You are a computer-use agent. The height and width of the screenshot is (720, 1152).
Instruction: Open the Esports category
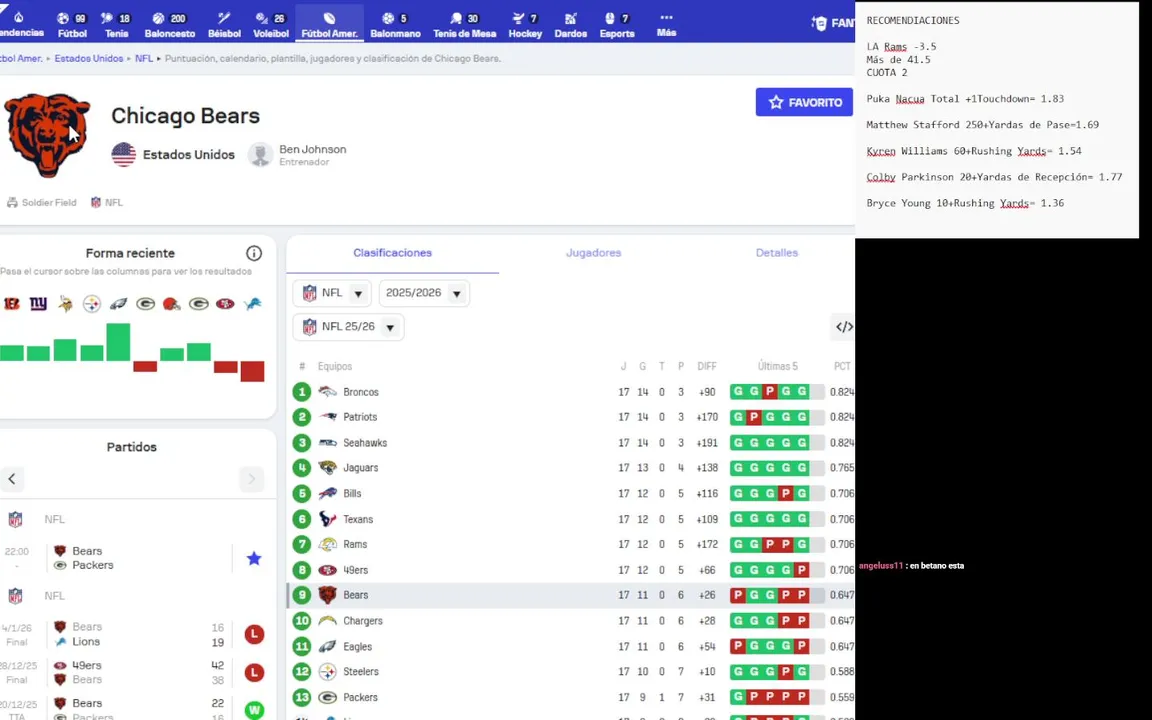pyautogui.click(x=616, y=25)
